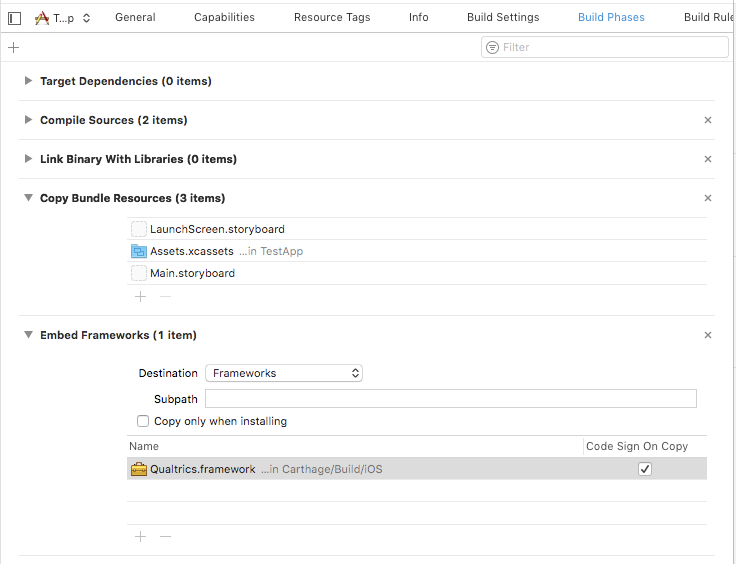This screenshot has height=564, width=736.
Task: Select LaunchScreen.storyboard row
Action: pyautogui.click(x=417, y=229)
